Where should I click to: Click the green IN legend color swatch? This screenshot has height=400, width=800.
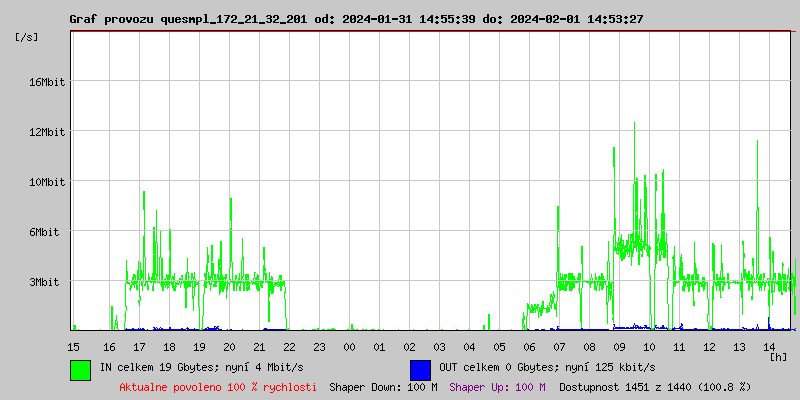(80, 369)
